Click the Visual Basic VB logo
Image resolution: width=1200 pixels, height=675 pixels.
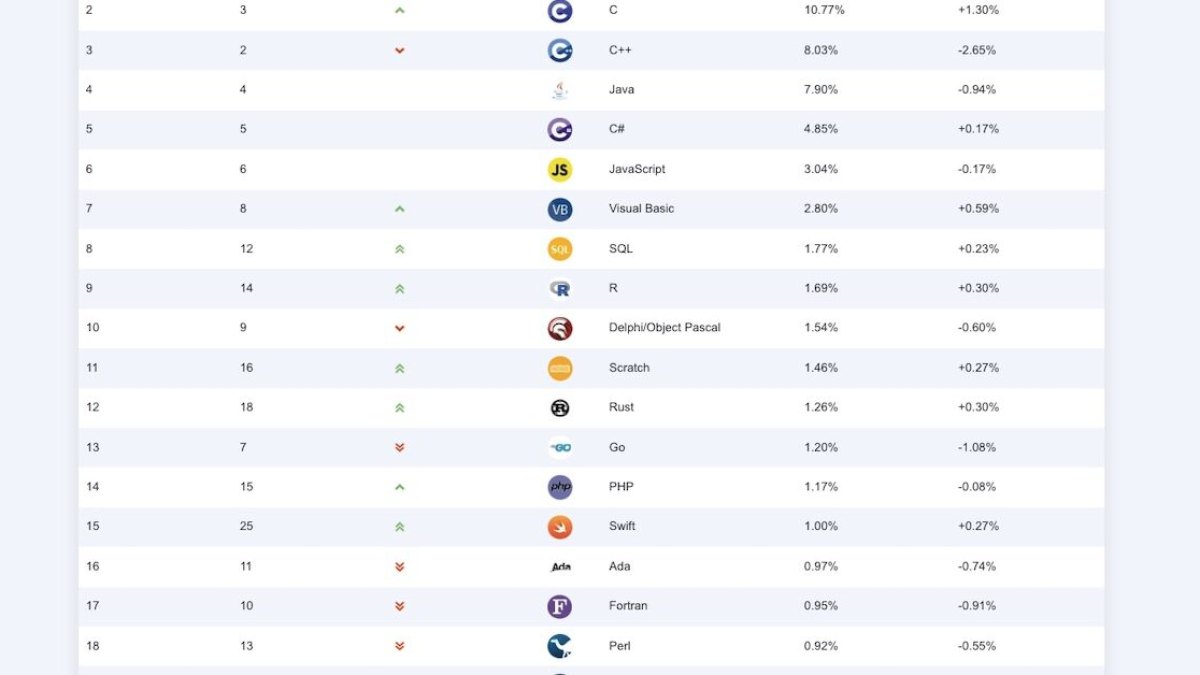[560, 209]
